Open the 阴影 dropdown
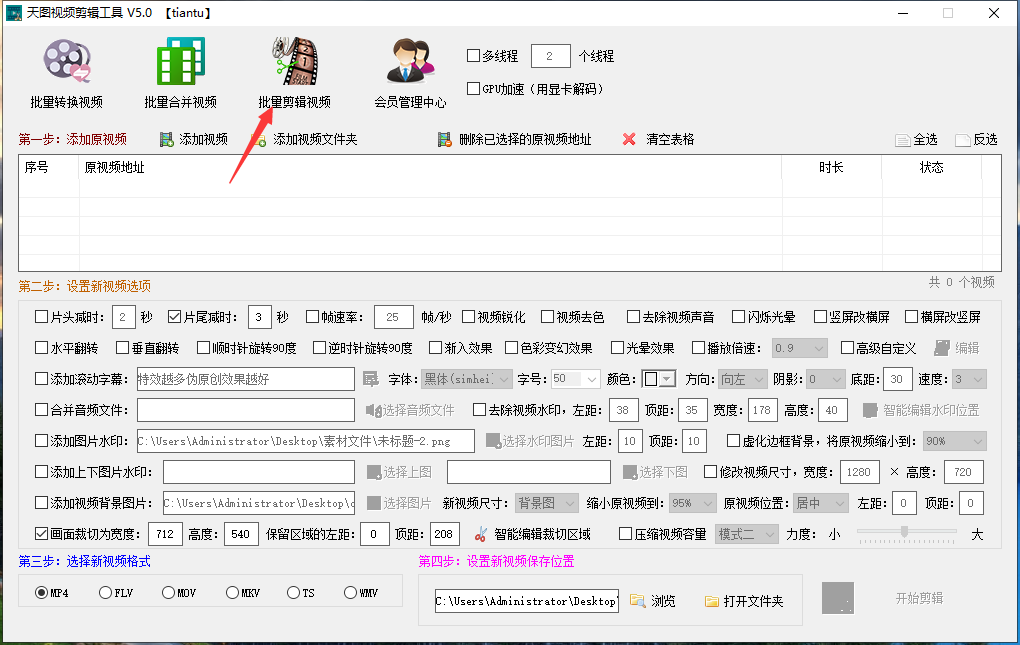1020x645 pixels. pos(825,379)
